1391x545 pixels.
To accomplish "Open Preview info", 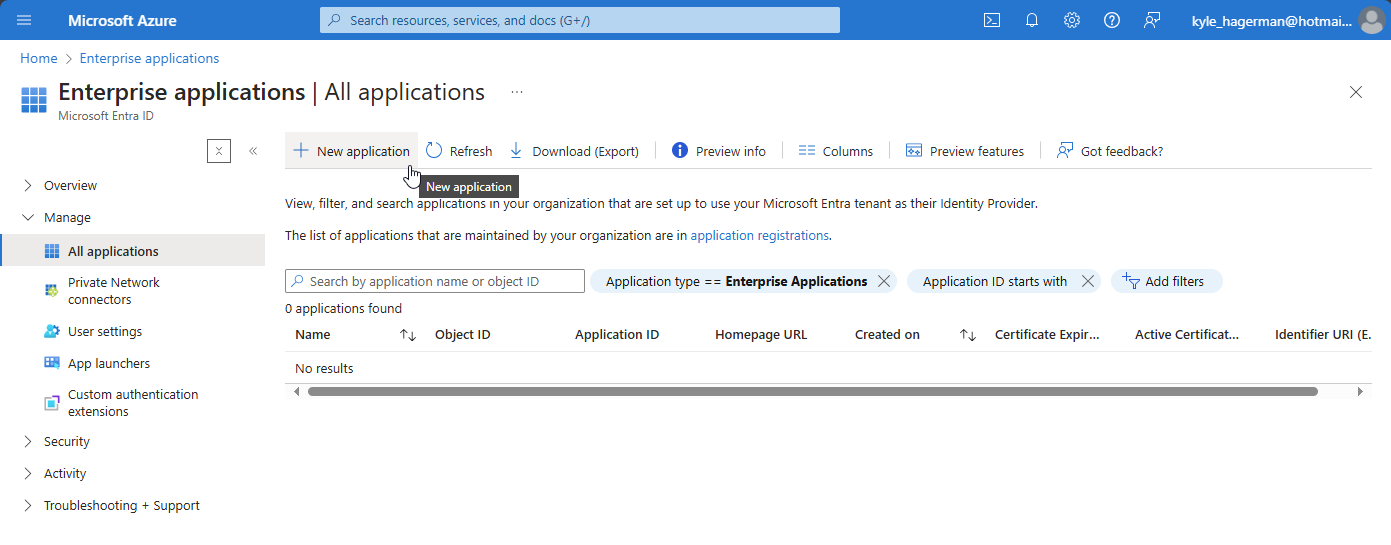I will [719, 151].
